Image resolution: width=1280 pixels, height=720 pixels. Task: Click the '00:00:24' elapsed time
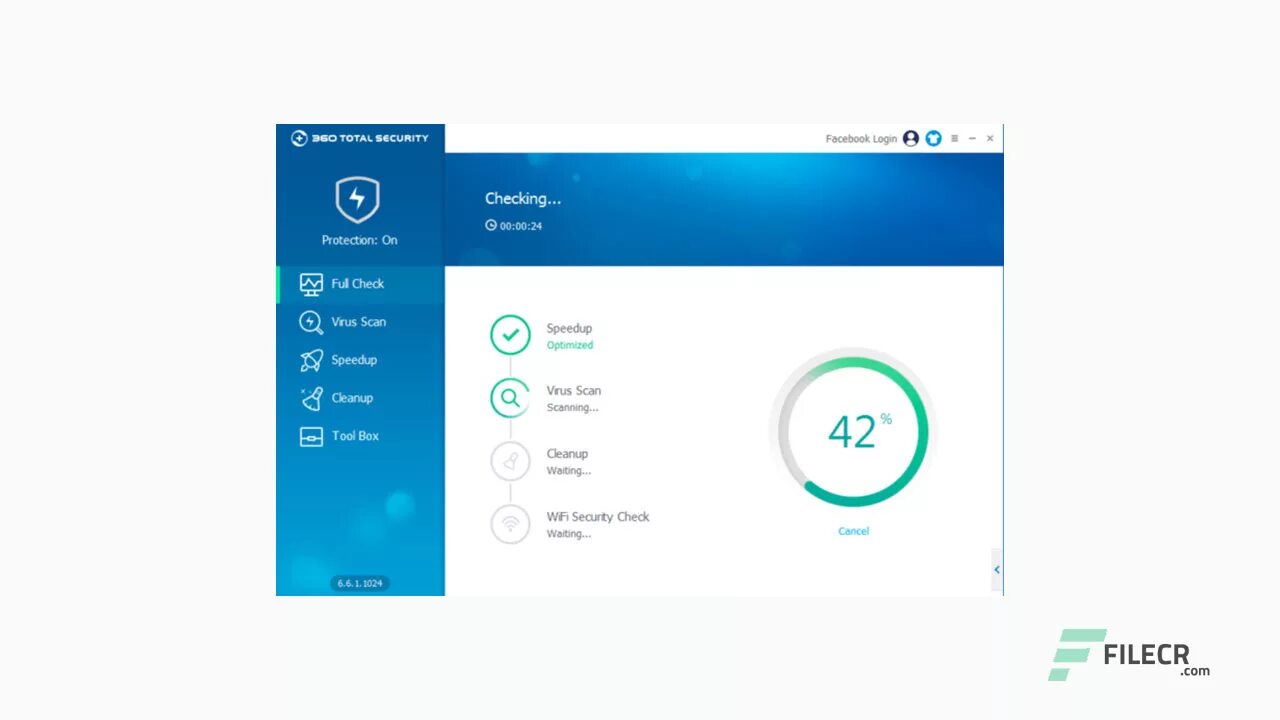point(521,226)
